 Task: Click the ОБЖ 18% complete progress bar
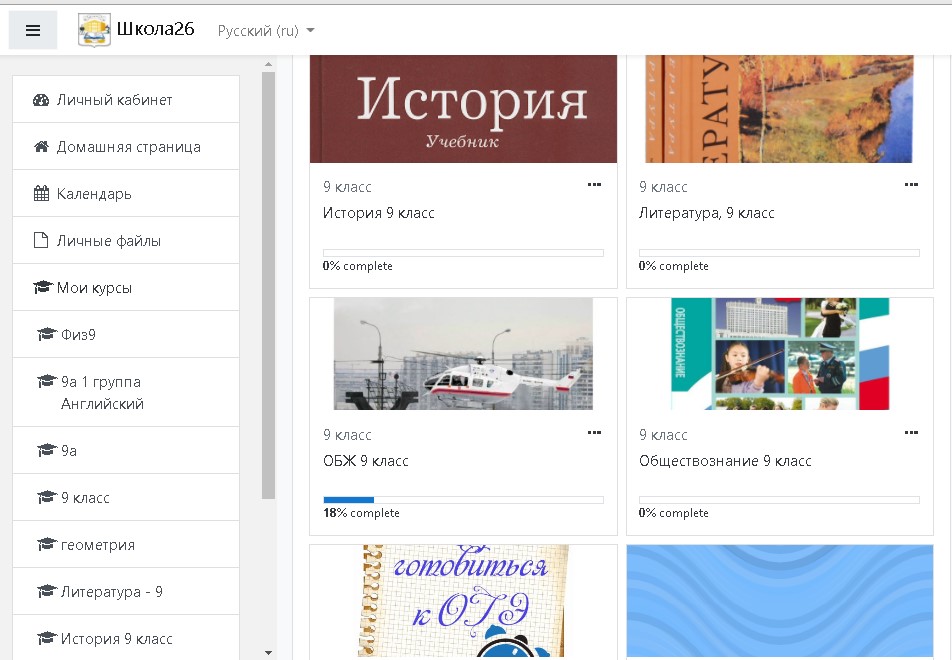(x=463, y=499)
